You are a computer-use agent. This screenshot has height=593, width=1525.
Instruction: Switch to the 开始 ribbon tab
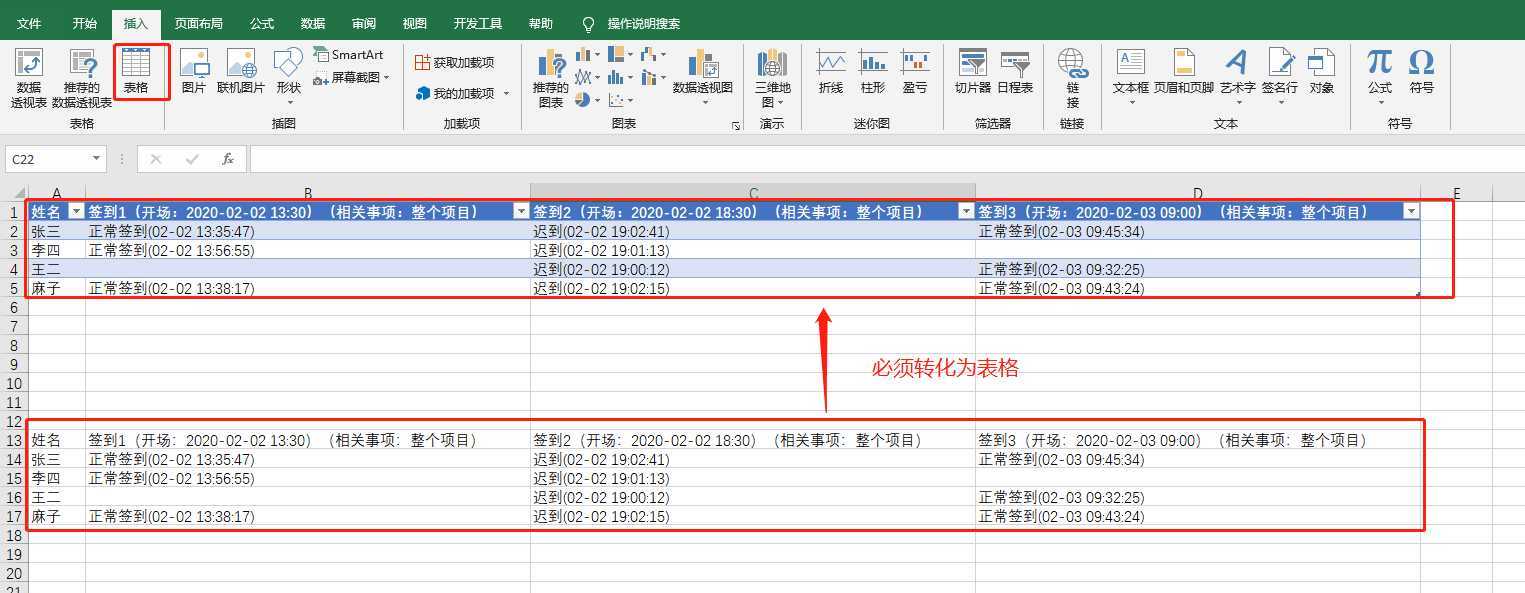84,23
